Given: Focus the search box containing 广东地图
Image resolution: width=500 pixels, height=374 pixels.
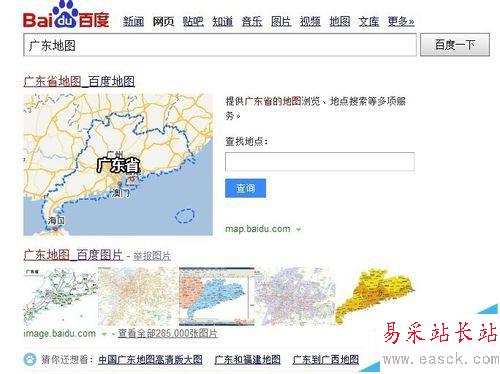Looking at the screenshot, I should [220, 45].
